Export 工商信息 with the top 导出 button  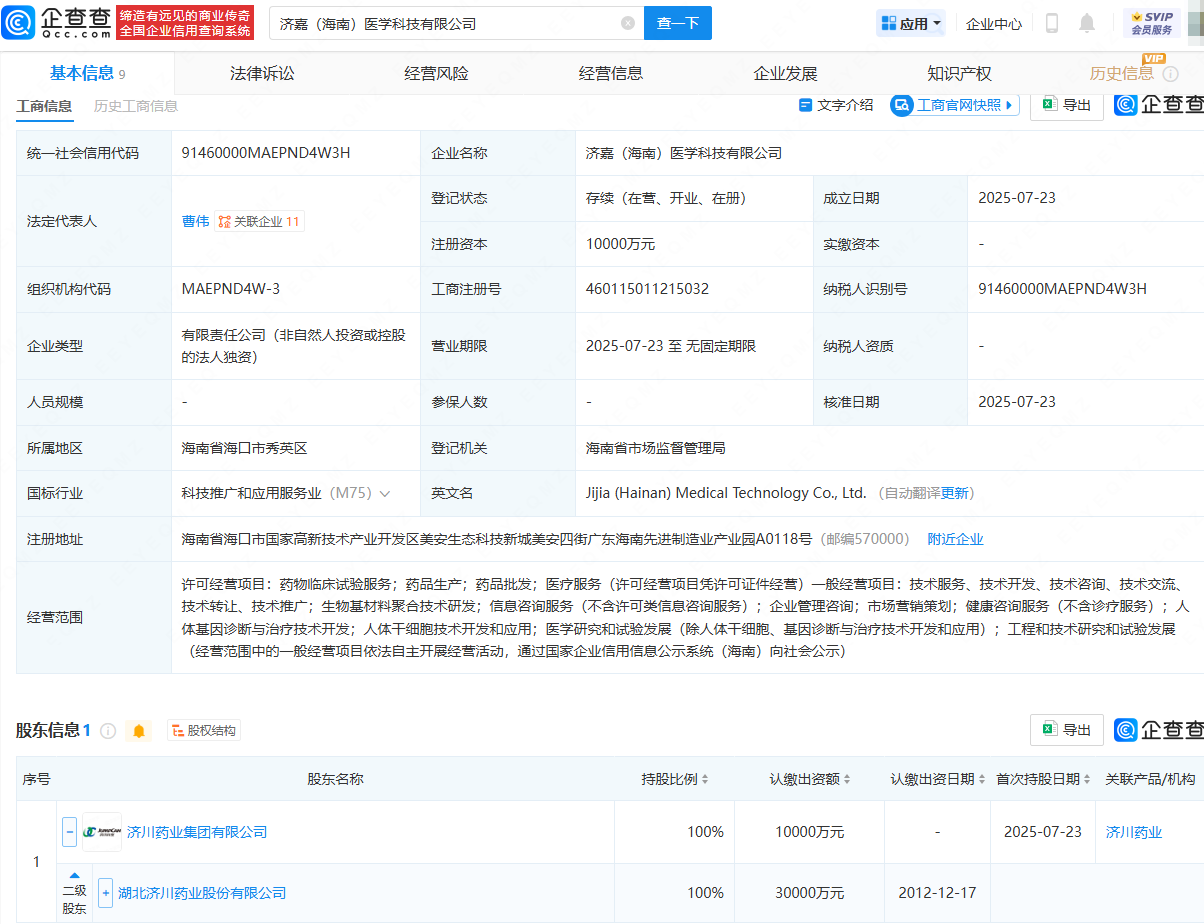[1066, 105]
